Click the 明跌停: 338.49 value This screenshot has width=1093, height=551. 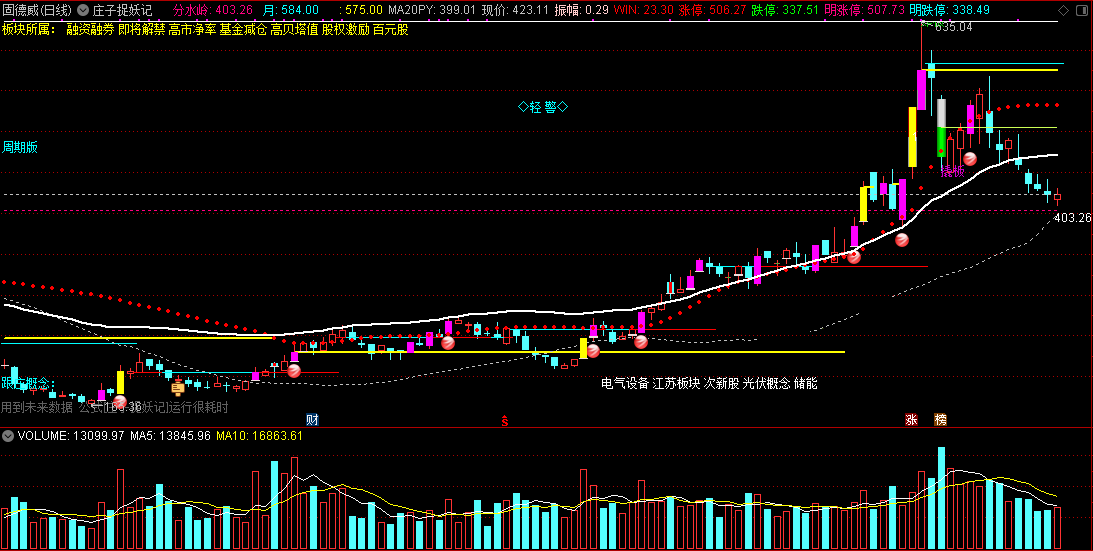(949, 10)
